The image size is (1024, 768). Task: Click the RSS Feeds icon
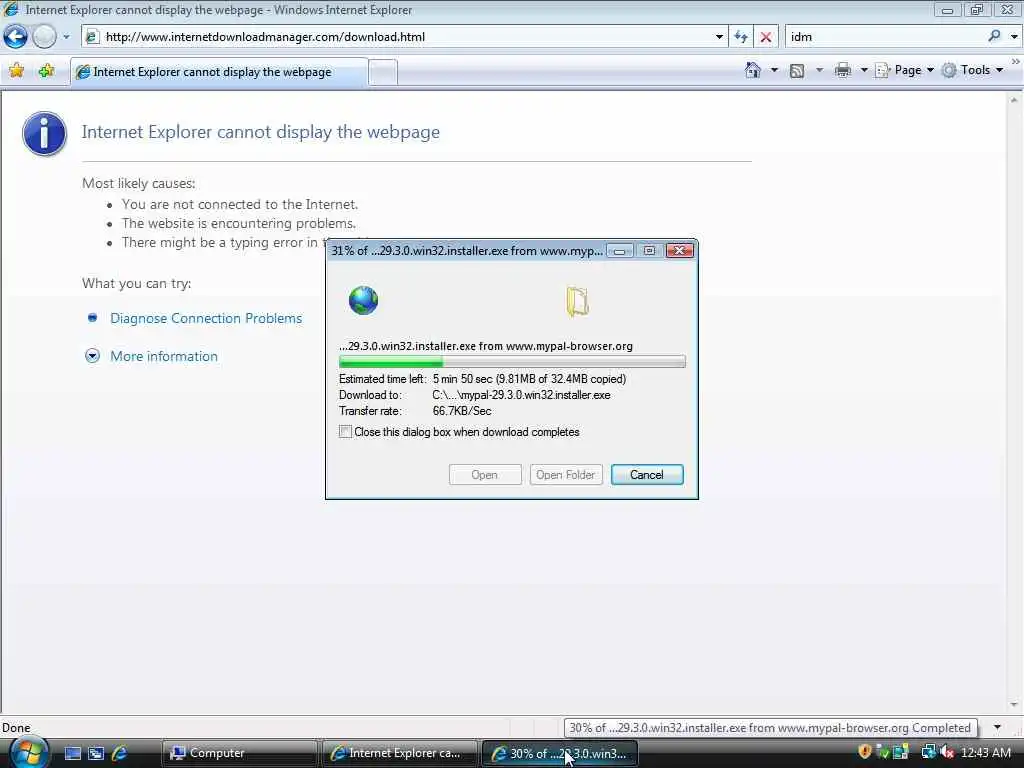click(x=797, y=71)
